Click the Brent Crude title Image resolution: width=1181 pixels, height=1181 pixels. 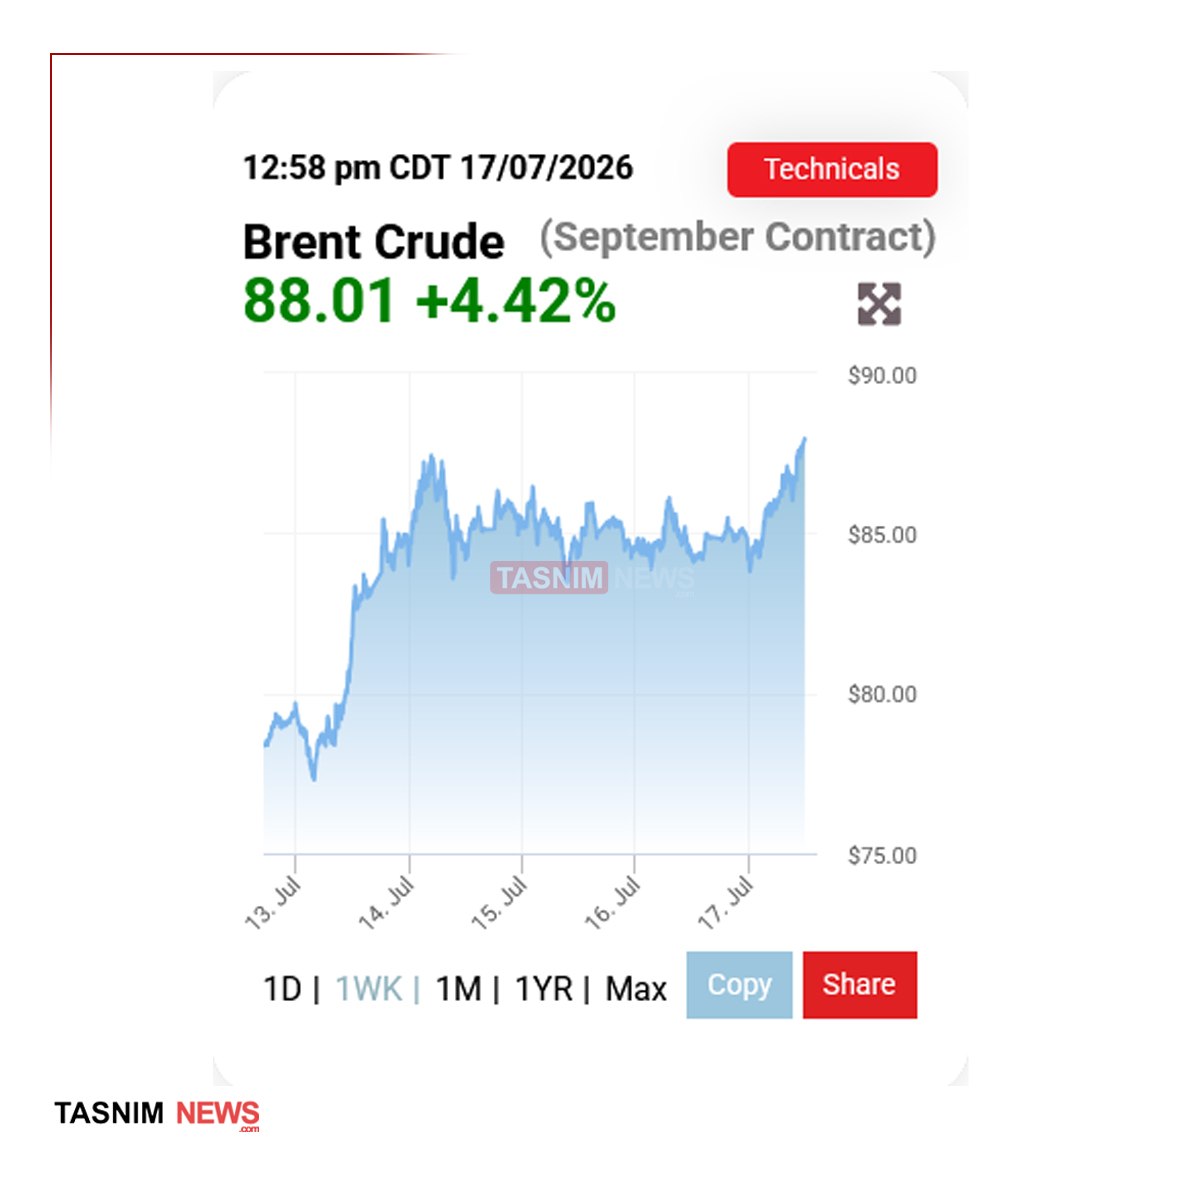pos(374,242)
